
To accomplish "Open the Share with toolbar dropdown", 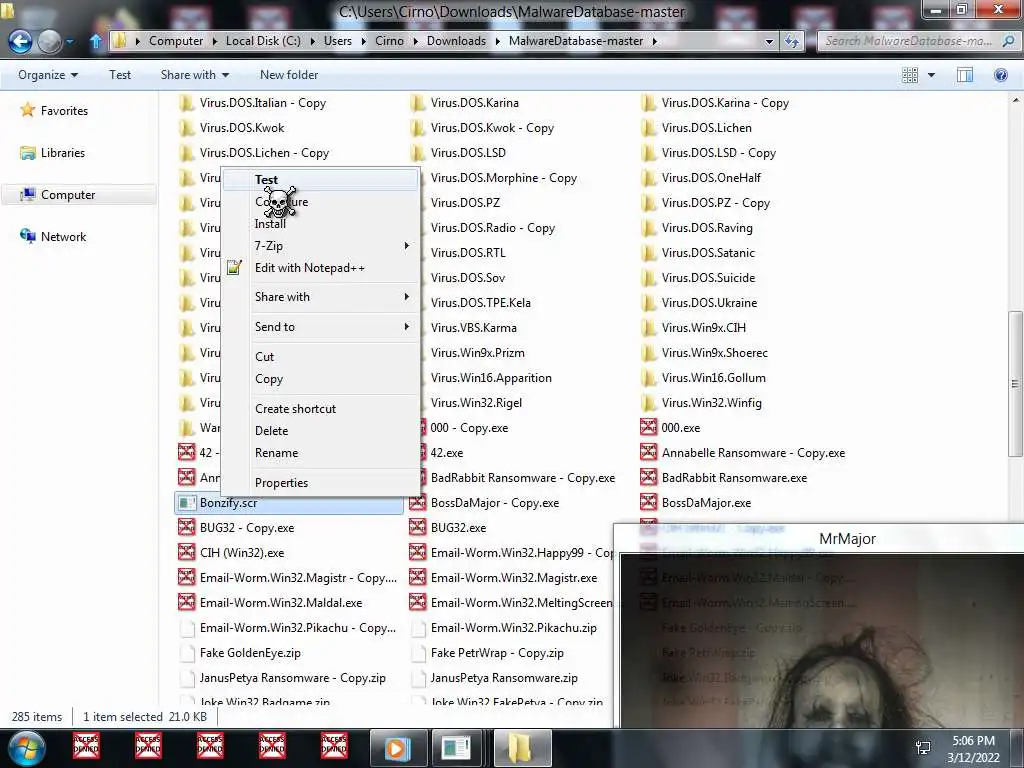I will 195,75.
